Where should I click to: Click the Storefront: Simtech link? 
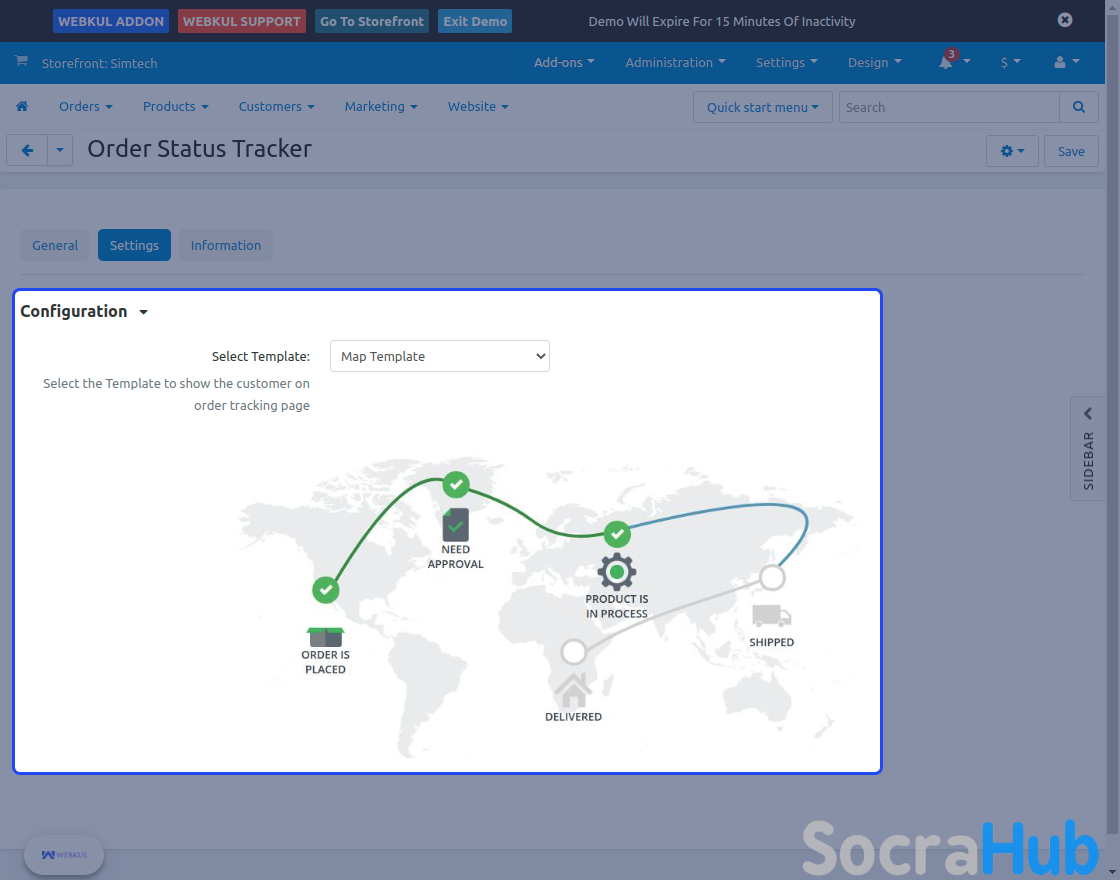(99, 63)
